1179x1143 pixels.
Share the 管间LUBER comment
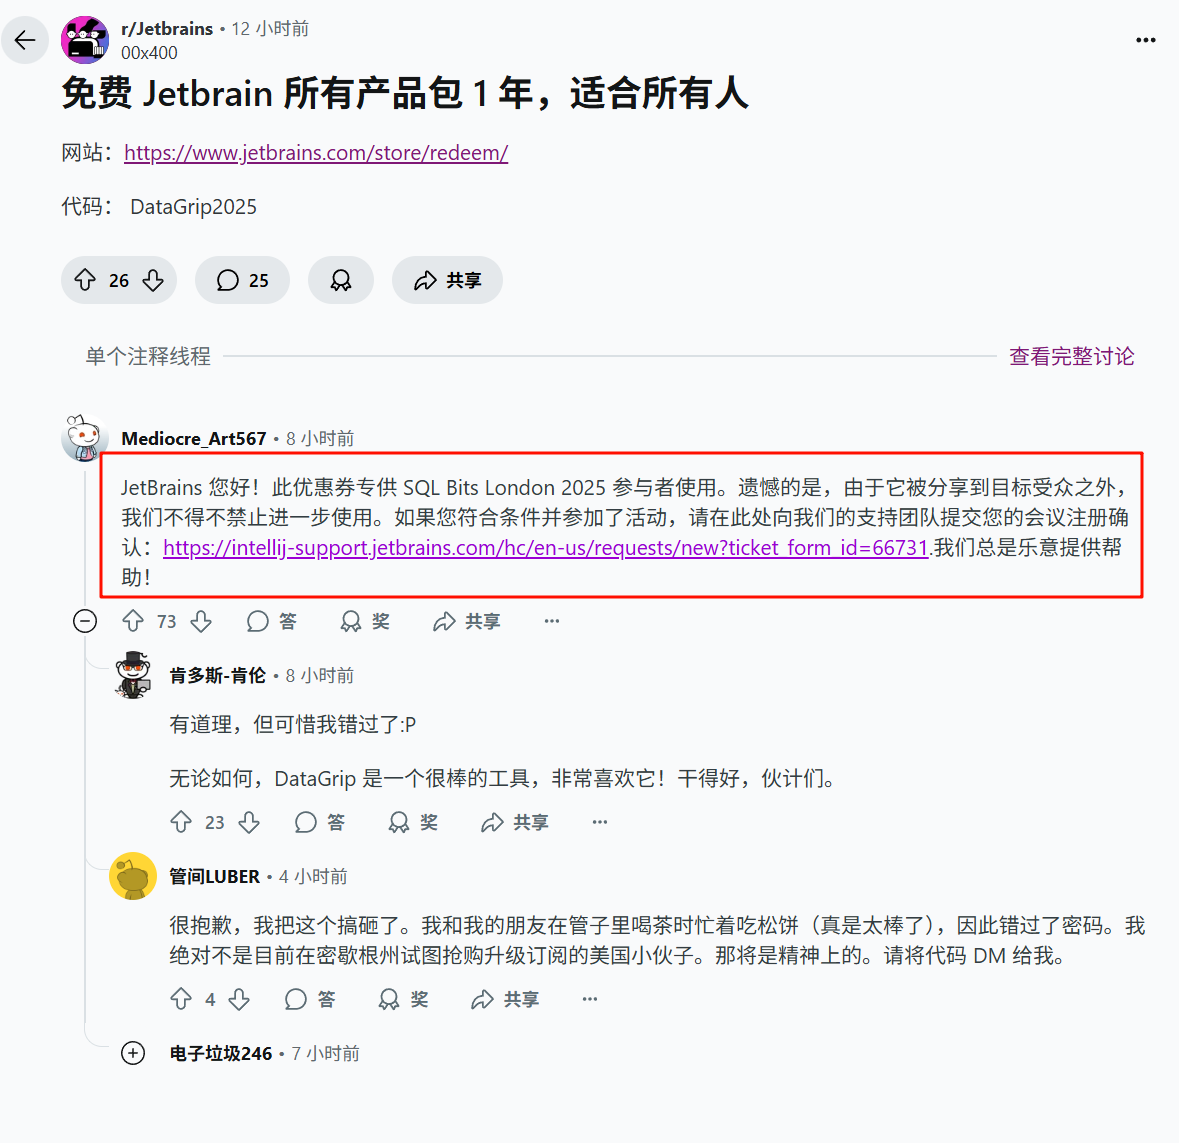click(505, 999)
